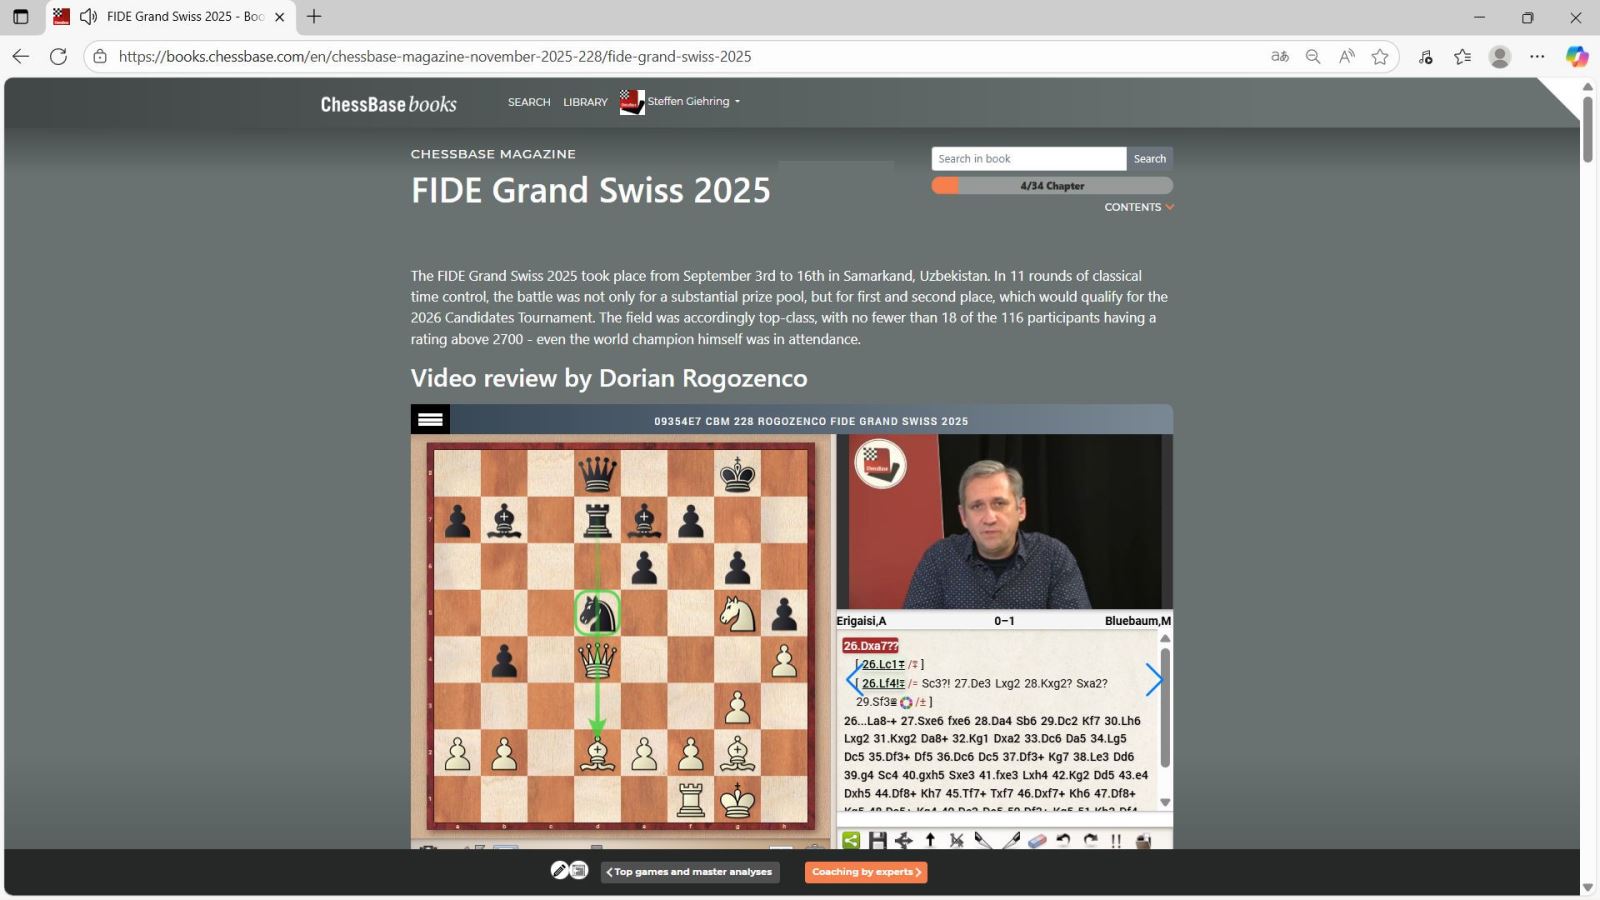
Task: Mute the tab via speaker icon
Action: [x=88, y=17]
